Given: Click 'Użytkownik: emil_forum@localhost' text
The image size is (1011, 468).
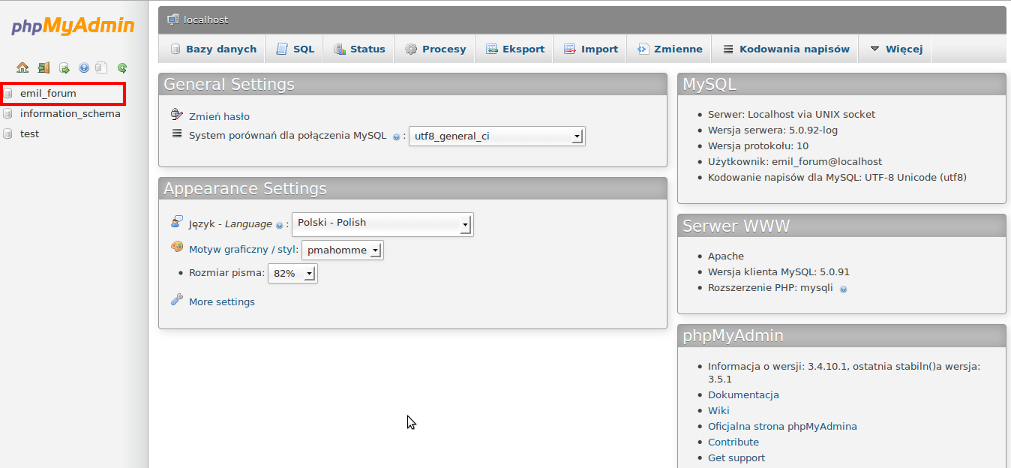Looking at the screenshot, I should [x=795, y=161].
